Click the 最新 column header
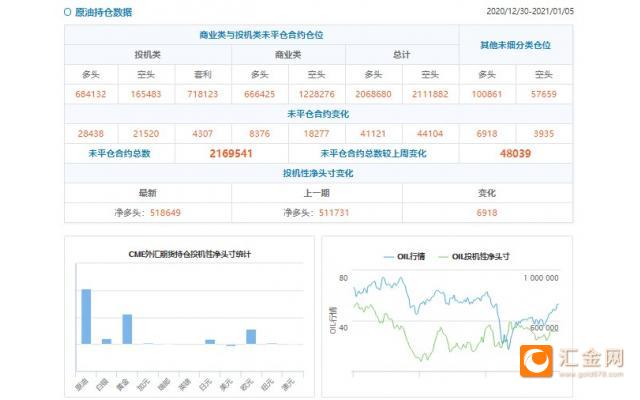This screenshot has height=400, width=640. (x=147, y=193)
